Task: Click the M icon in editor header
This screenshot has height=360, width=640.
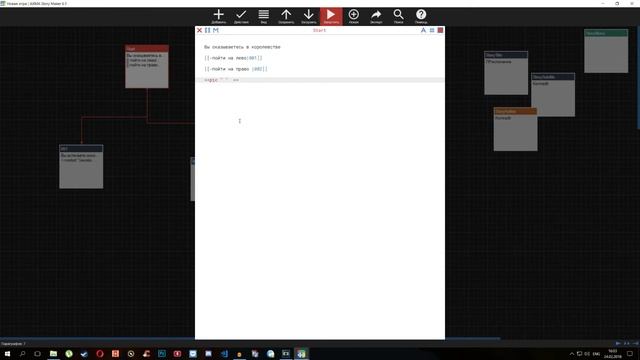Action: [216, 30]
